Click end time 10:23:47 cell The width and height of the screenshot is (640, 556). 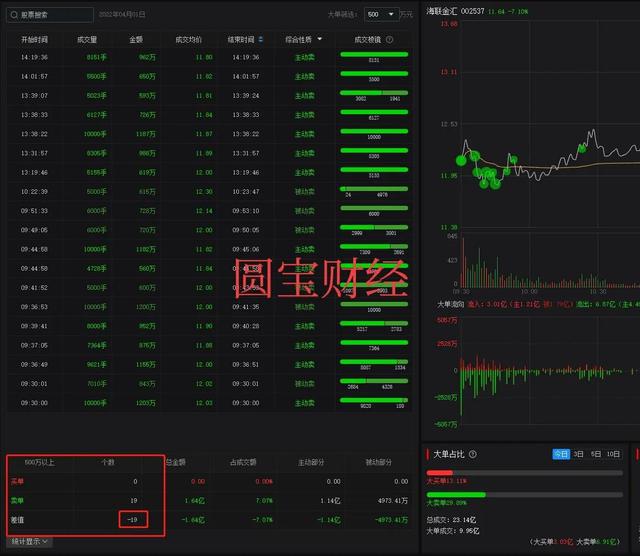click(x=246, y=192)
